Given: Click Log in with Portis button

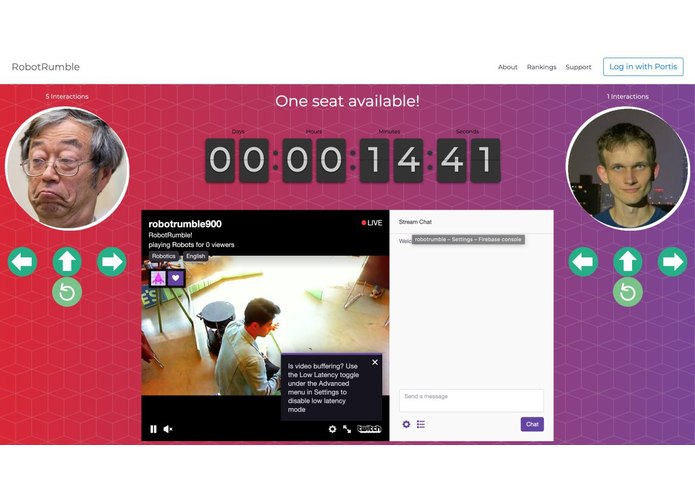Looking at the screenshot, I should (x=643, y=67).
